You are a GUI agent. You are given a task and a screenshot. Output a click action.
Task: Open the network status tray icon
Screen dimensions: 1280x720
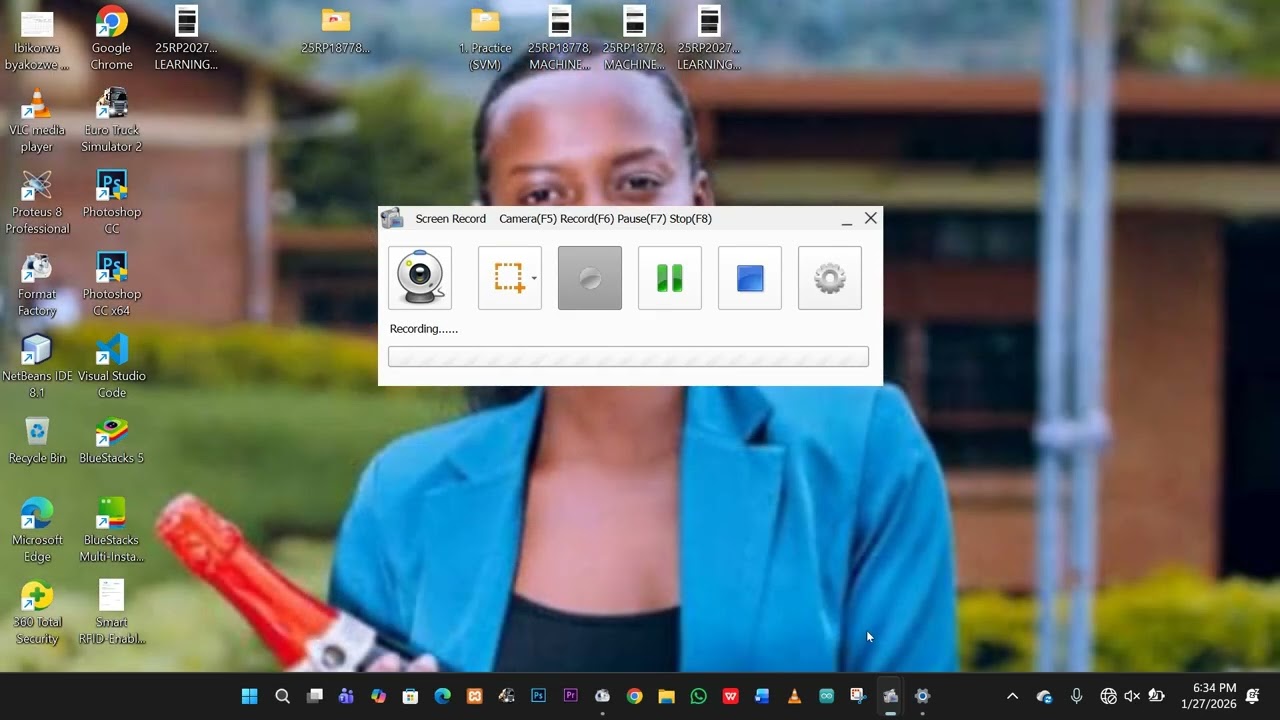pos(1108,696)
